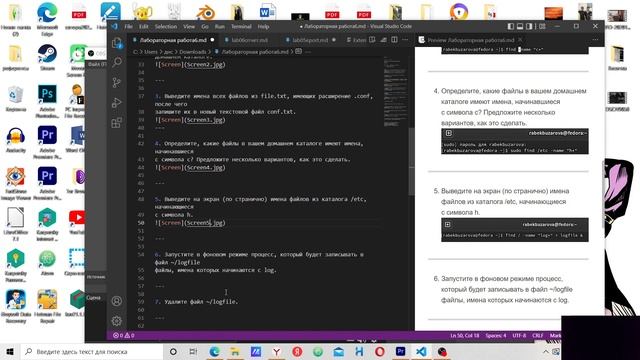Click the Windows Start button

(10, 352)
